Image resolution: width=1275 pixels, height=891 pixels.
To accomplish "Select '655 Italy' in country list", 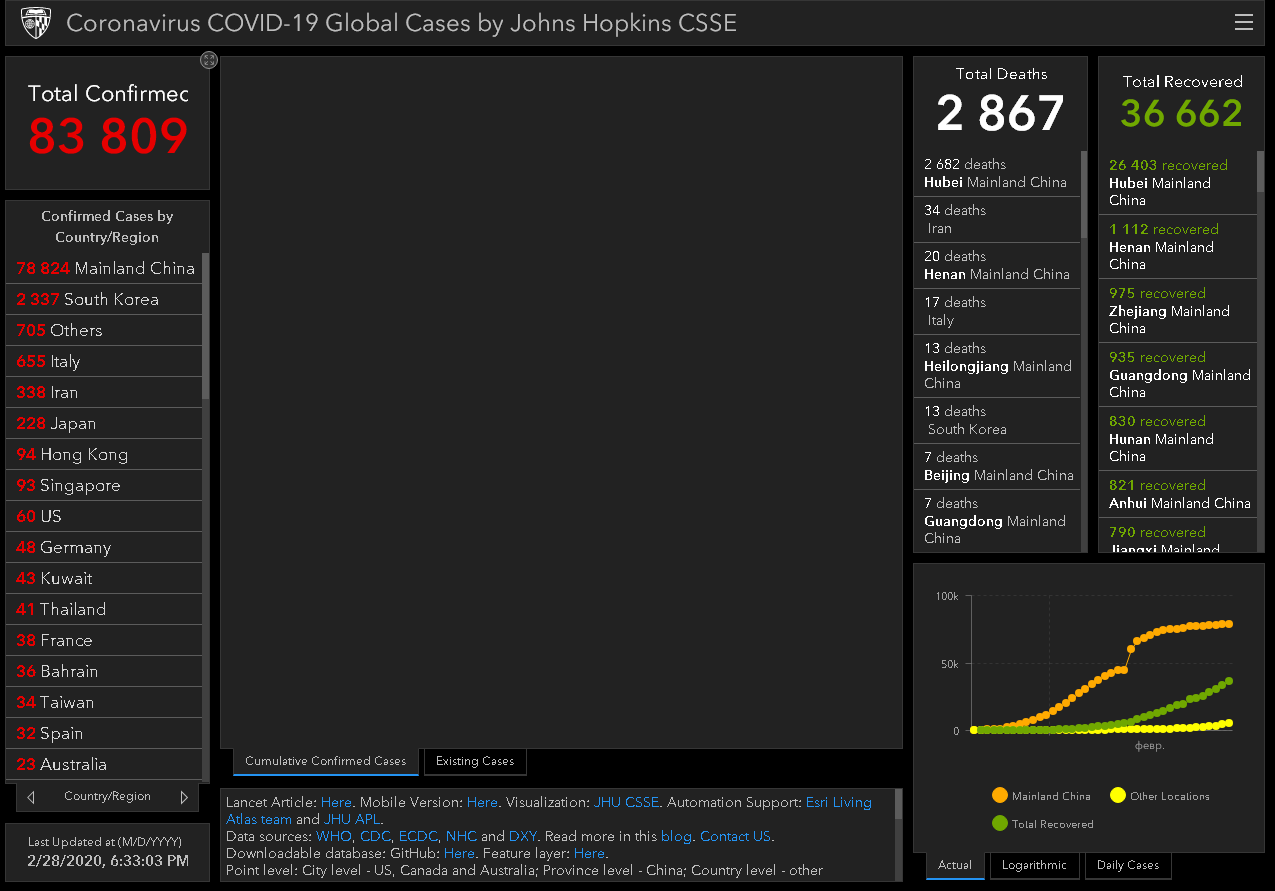I will (104, 361).
